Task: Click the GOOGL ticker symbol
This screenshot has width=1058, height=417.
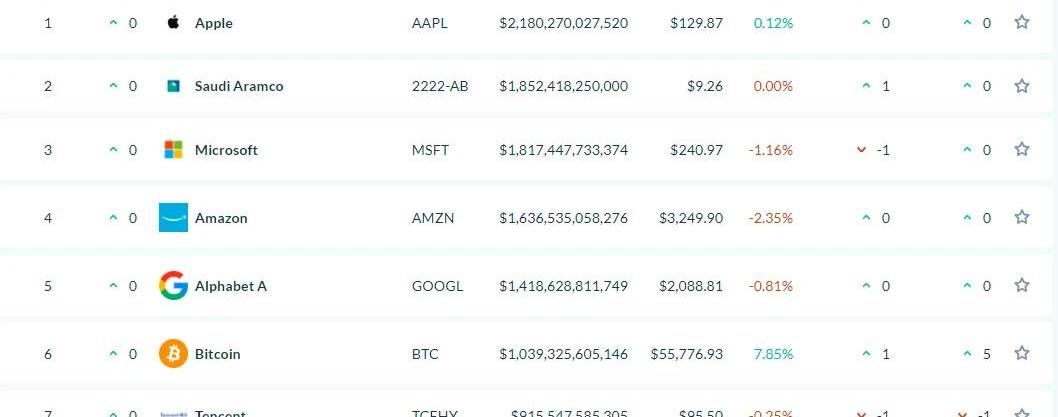Action: point(437,286)
